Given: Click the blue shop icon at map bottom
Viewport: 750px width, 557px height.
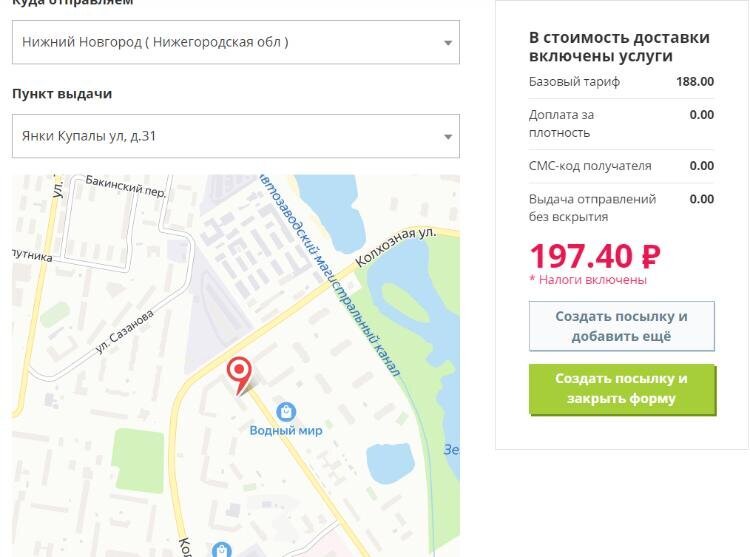Looking at the screenshot, I should coord(221,550).
